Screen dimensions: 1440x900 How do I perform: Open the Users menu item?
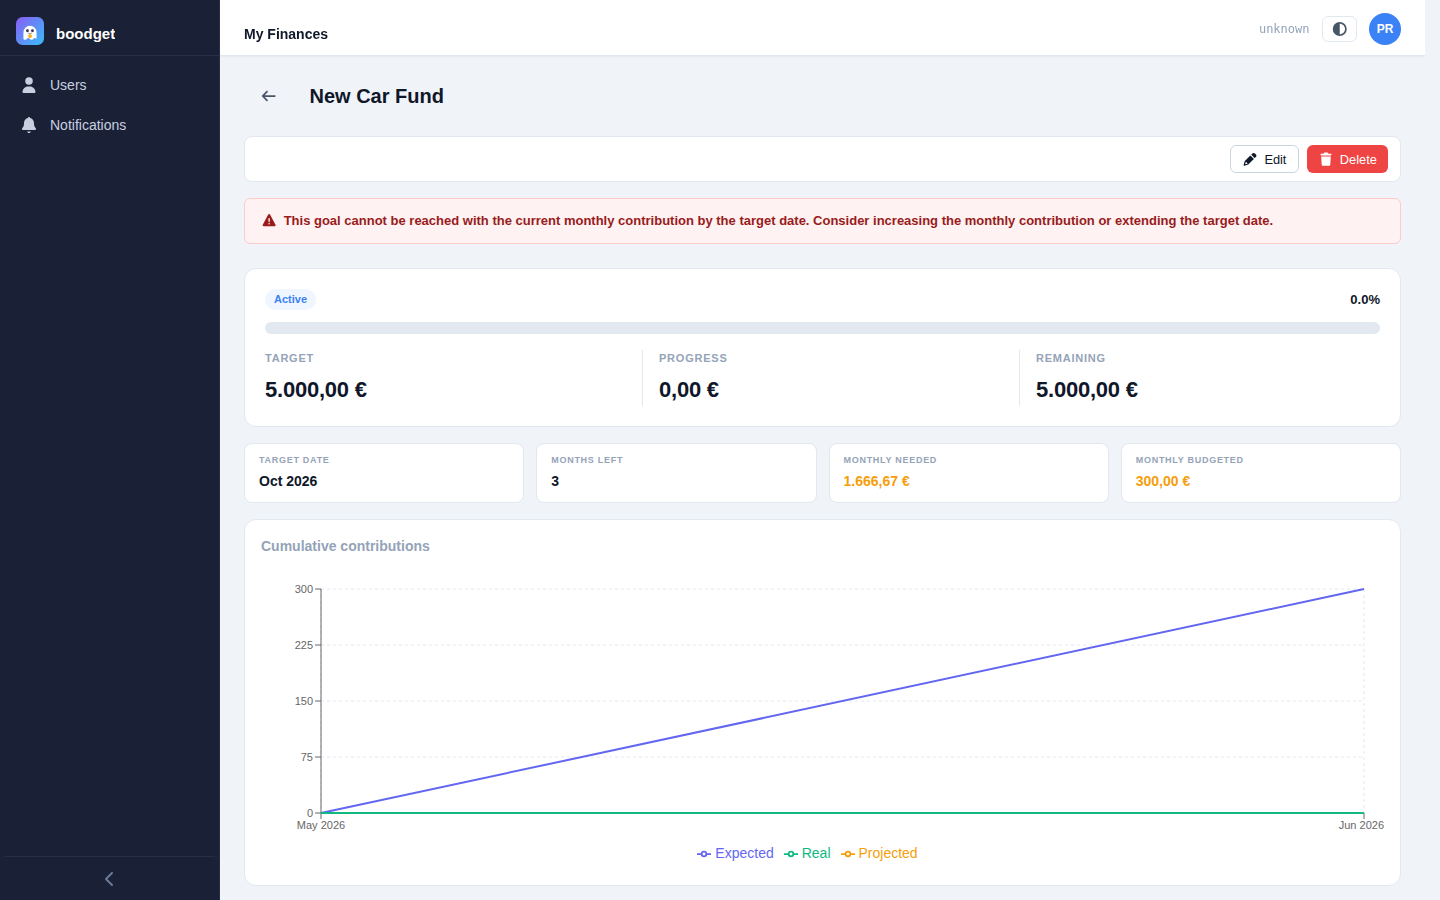[x=110, y=85]
